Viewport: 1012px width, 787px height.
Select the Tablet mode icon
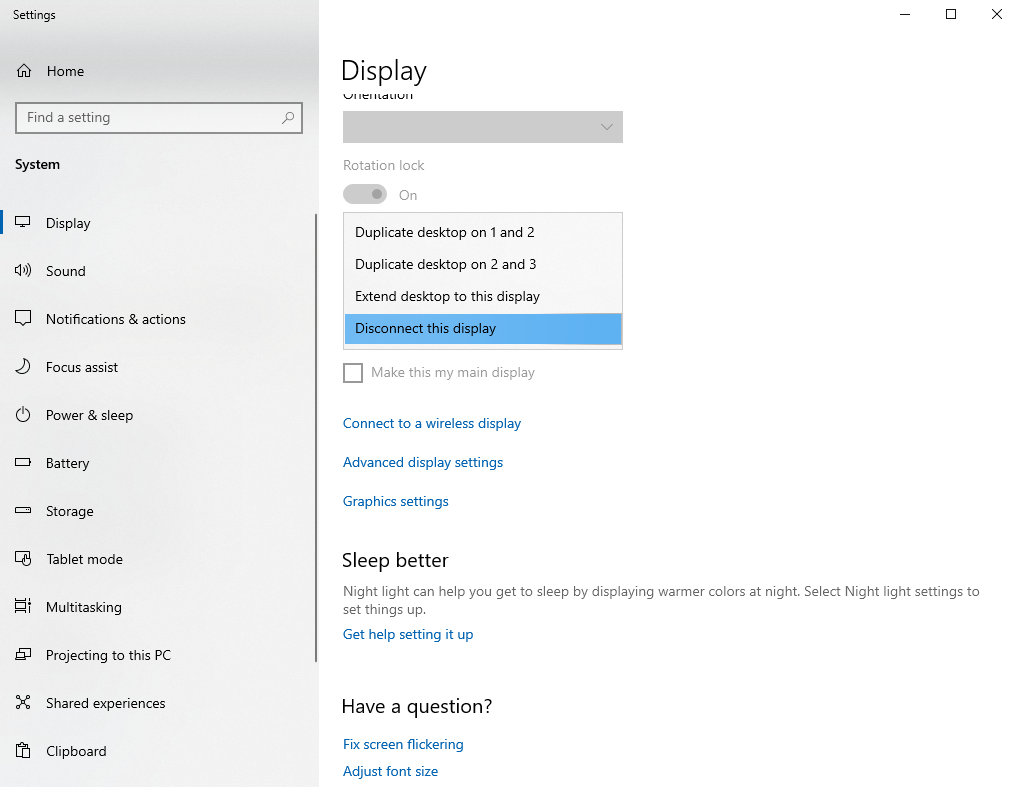click(23, 559)
